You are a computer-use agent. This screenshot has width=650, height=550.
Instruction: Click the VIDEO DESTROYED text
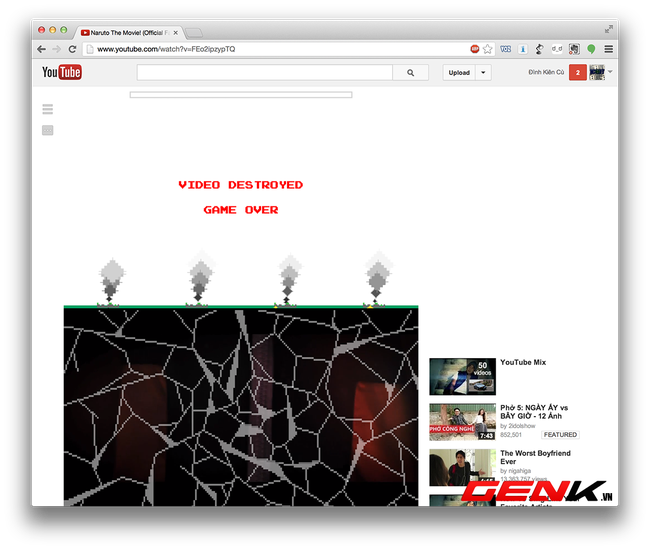click(240, 185)
